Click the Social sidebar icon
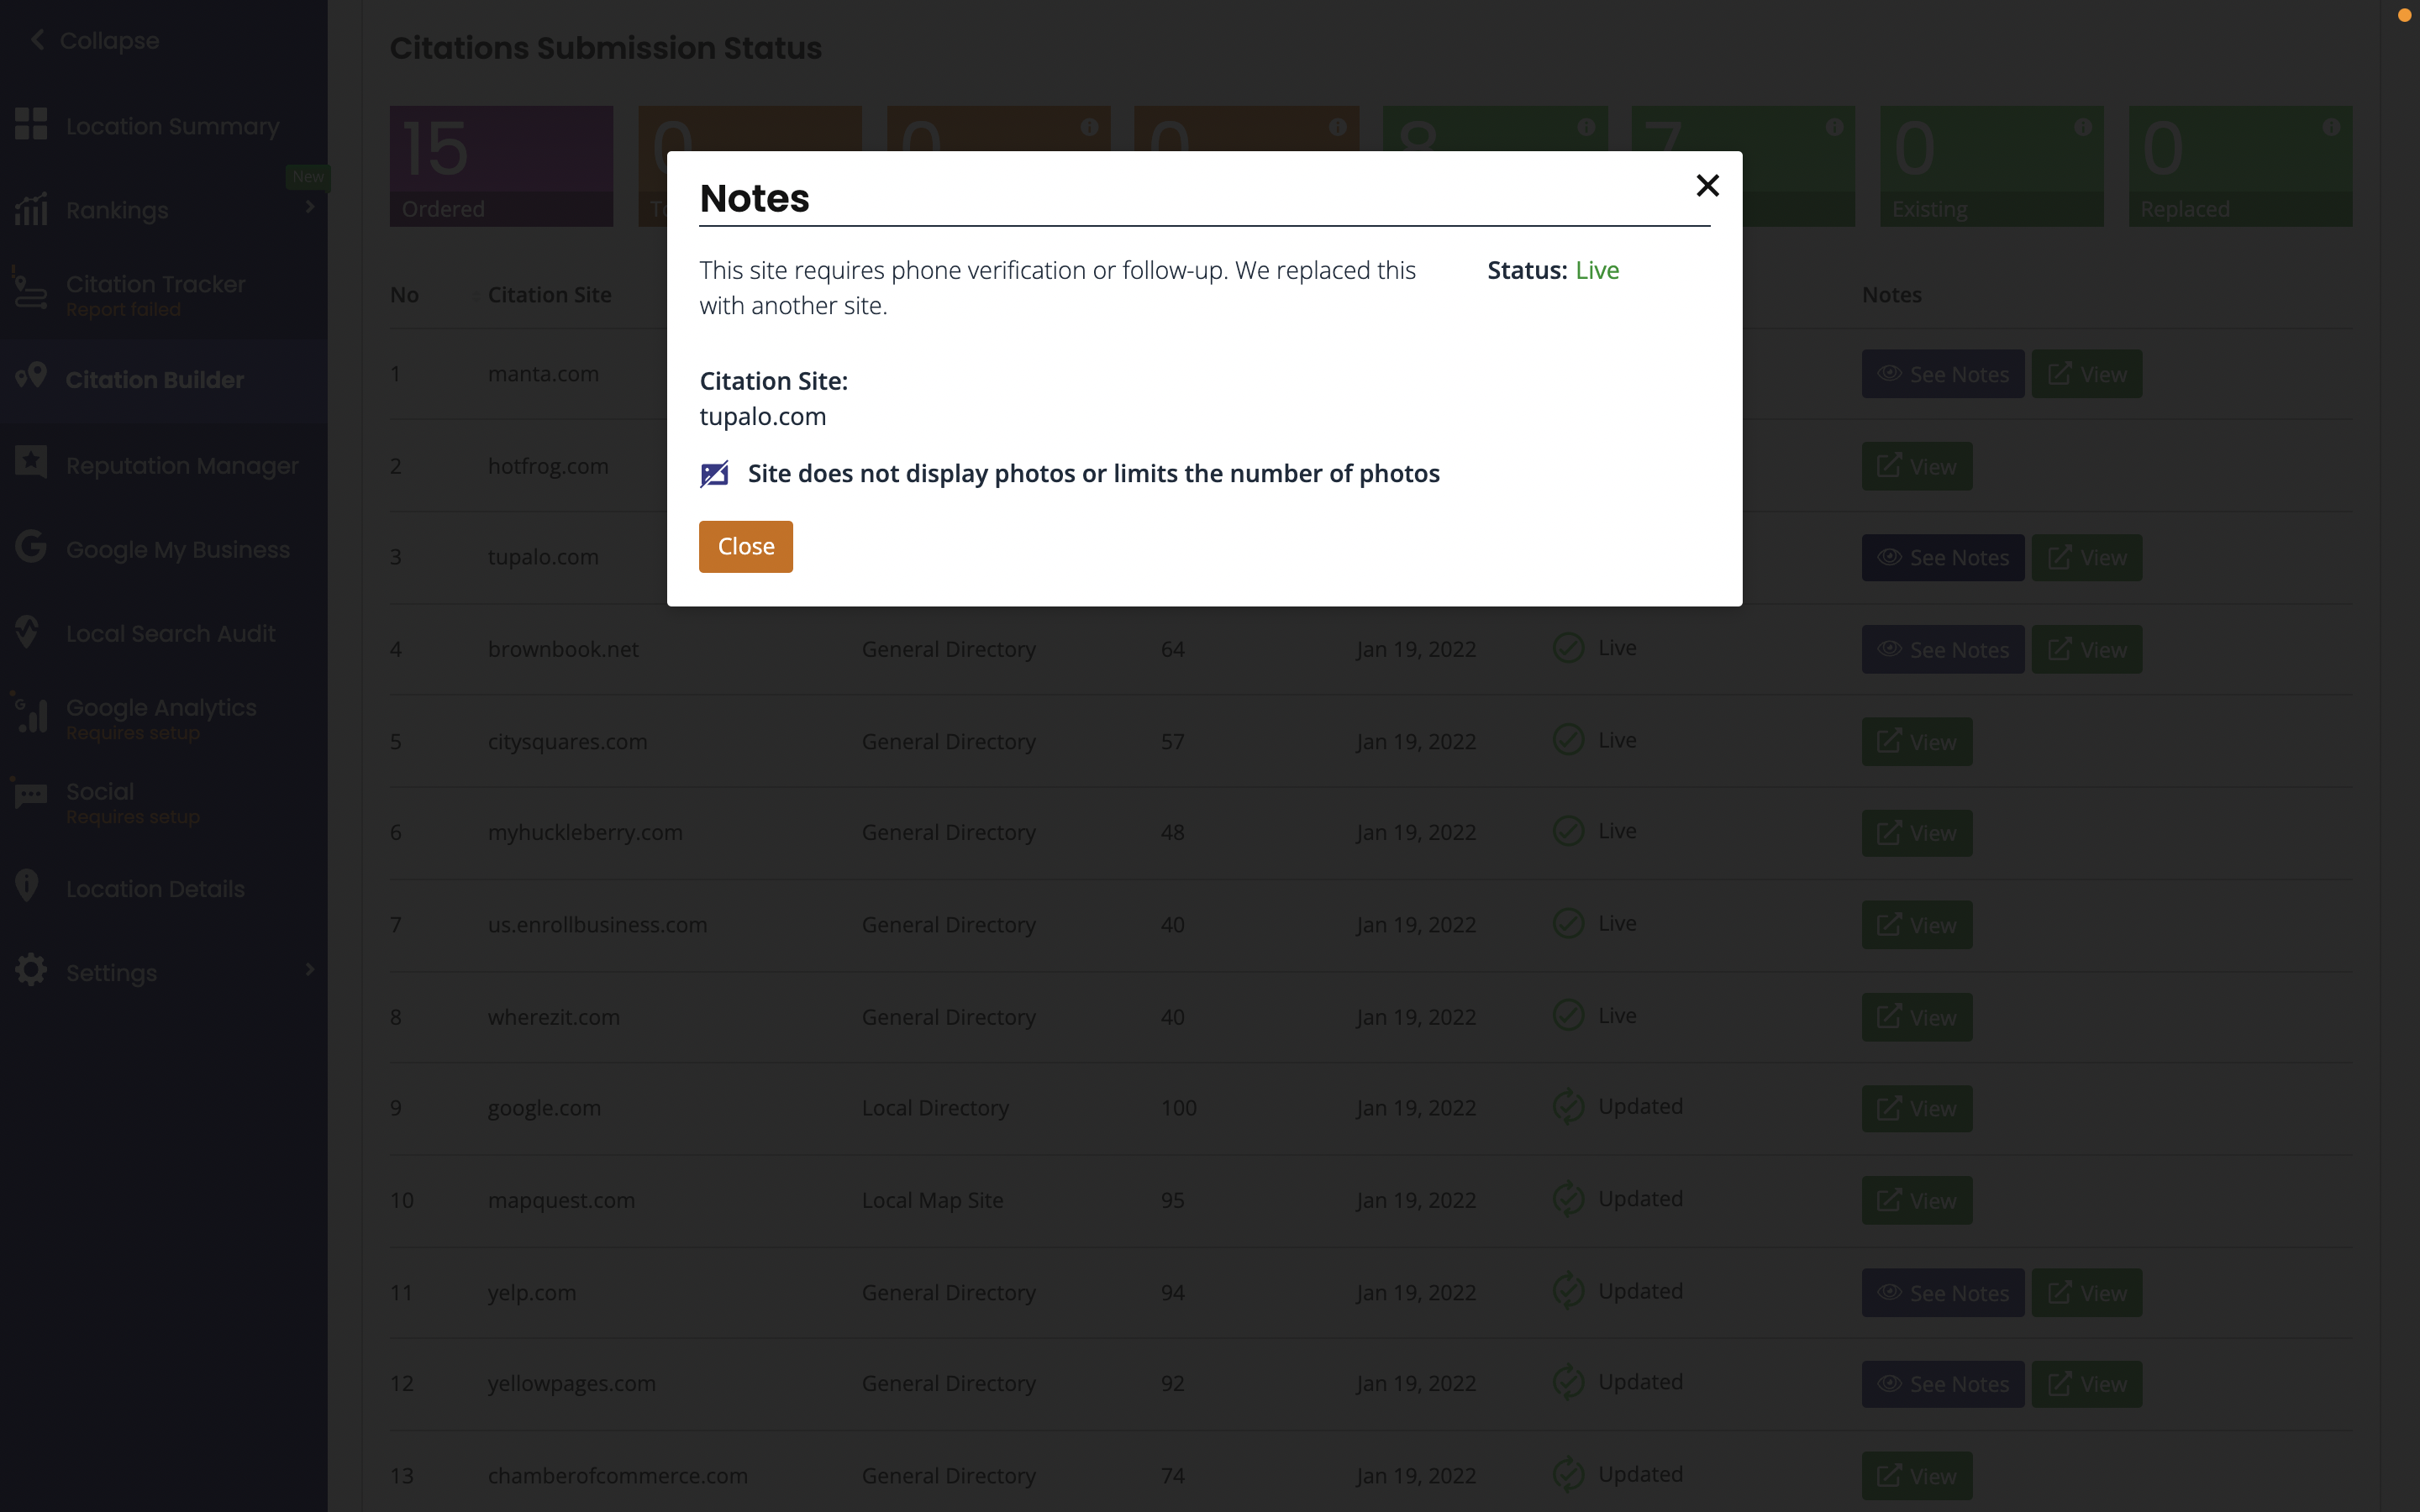The width and height of the screenshot is (2420, 1512). tap(29, 795)
